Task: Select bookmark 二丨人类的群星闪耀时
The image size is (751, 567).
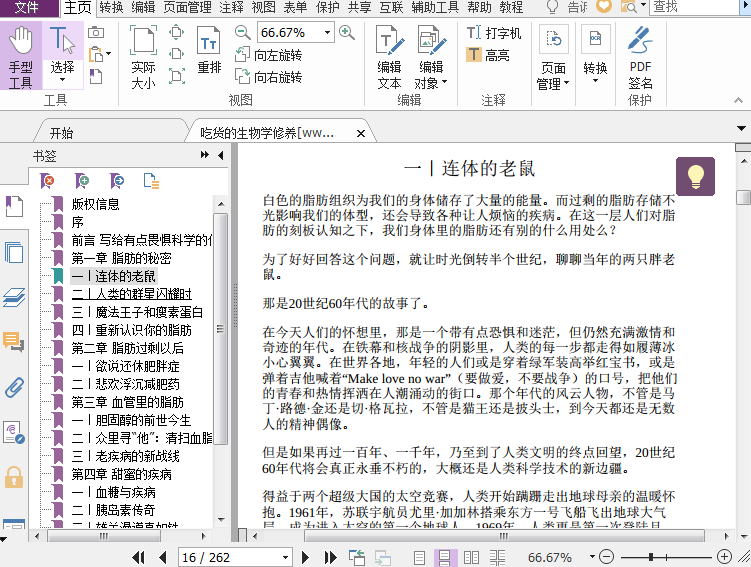Action: click(132, 294)
